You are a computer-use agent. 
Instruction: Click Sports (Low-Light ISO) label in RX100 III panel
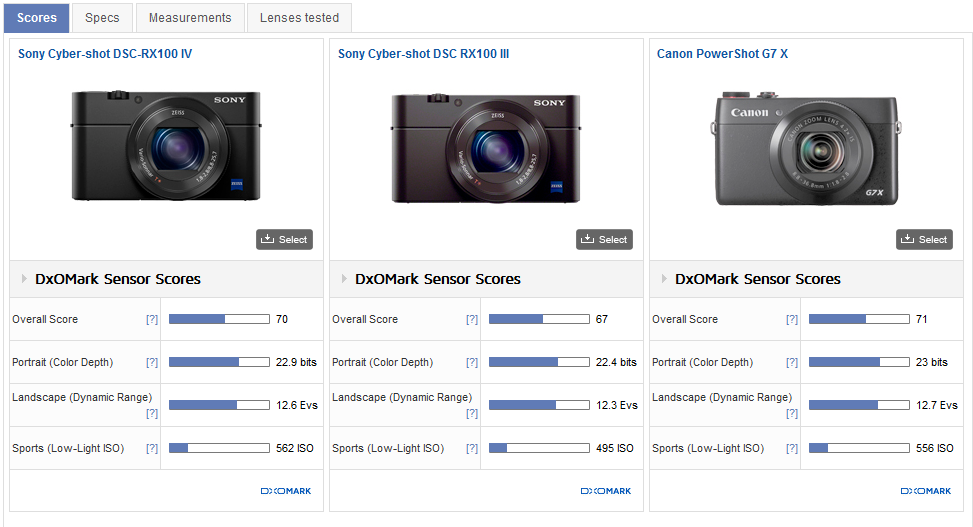388,448
